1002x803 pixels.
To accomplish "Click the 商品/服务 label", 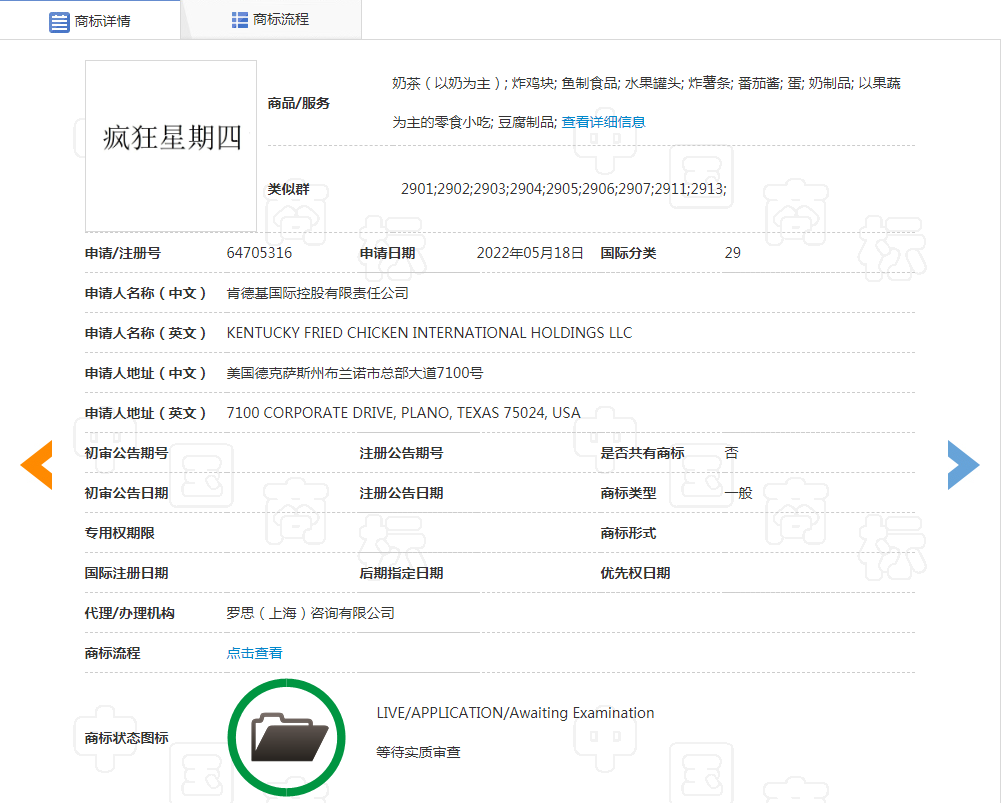I will click(x=298, y=103).
